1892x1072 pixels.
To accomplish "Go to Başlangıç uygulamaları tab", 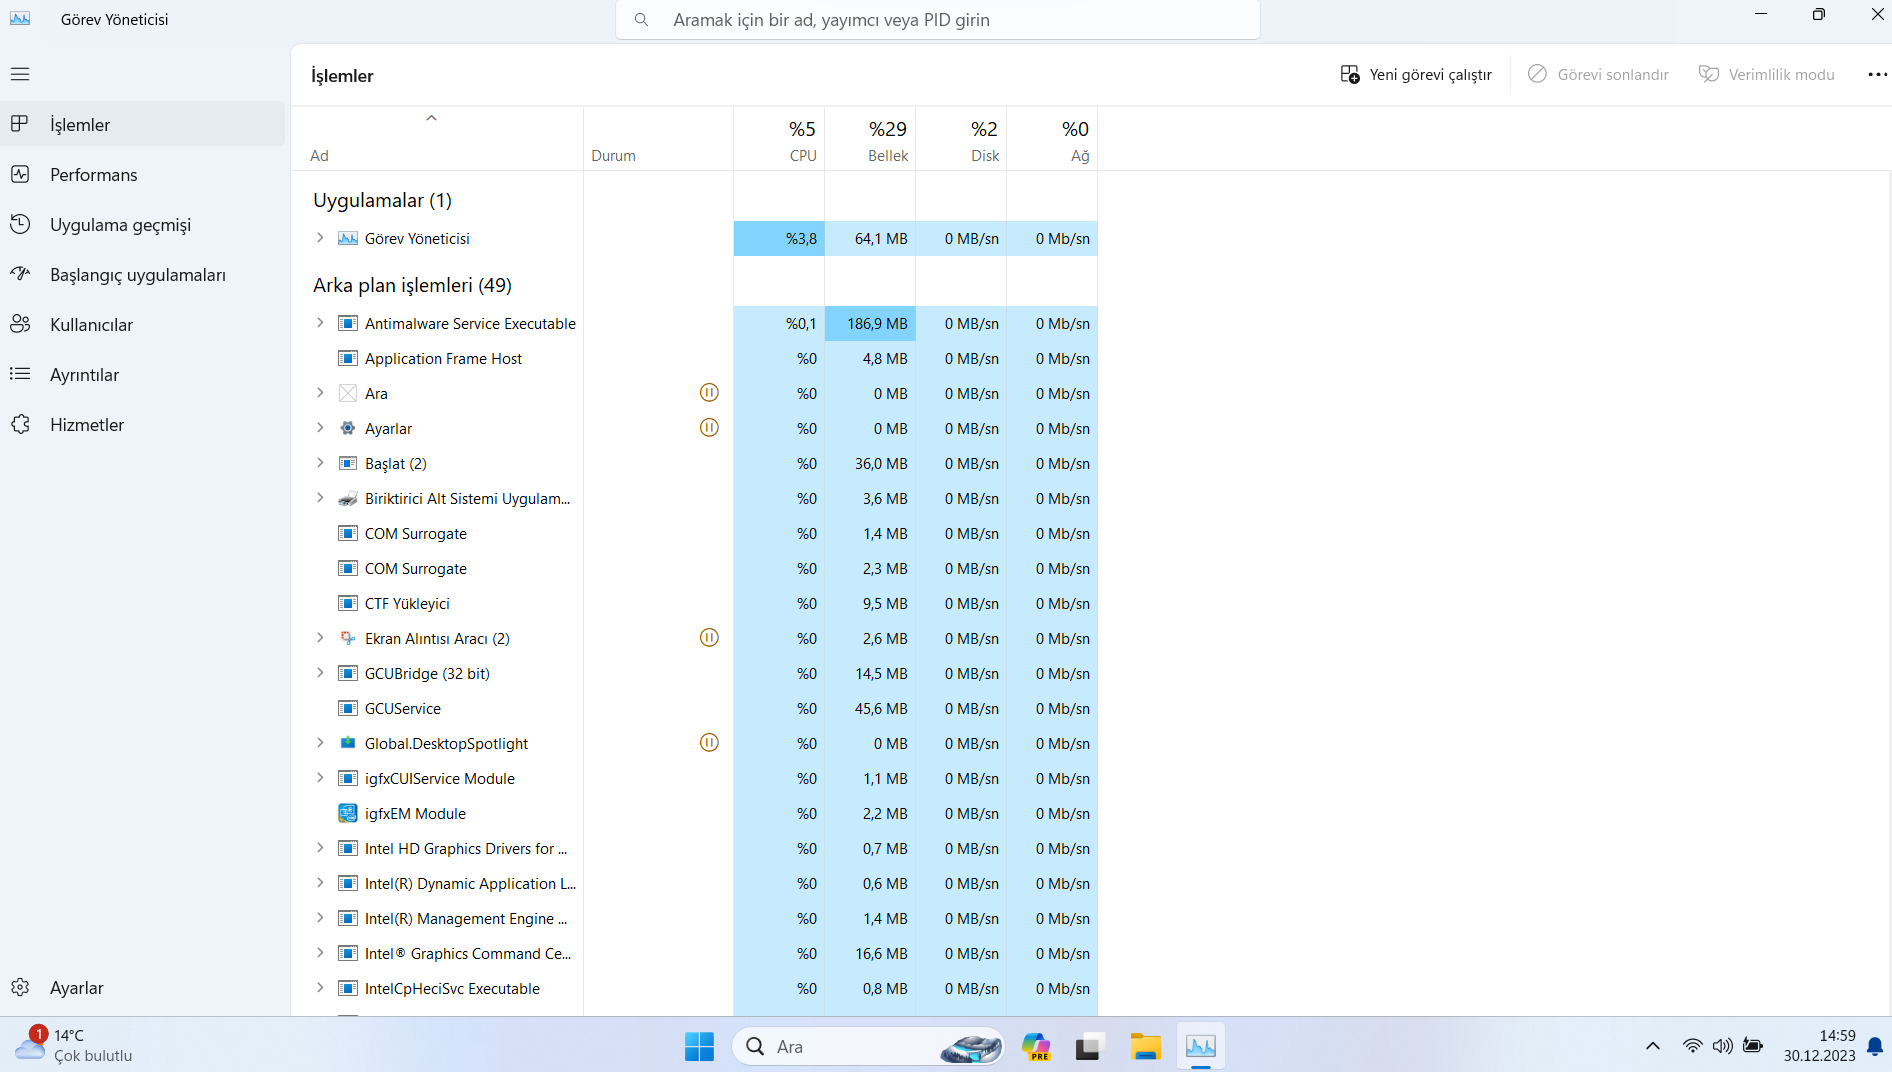I will [143, 274].
